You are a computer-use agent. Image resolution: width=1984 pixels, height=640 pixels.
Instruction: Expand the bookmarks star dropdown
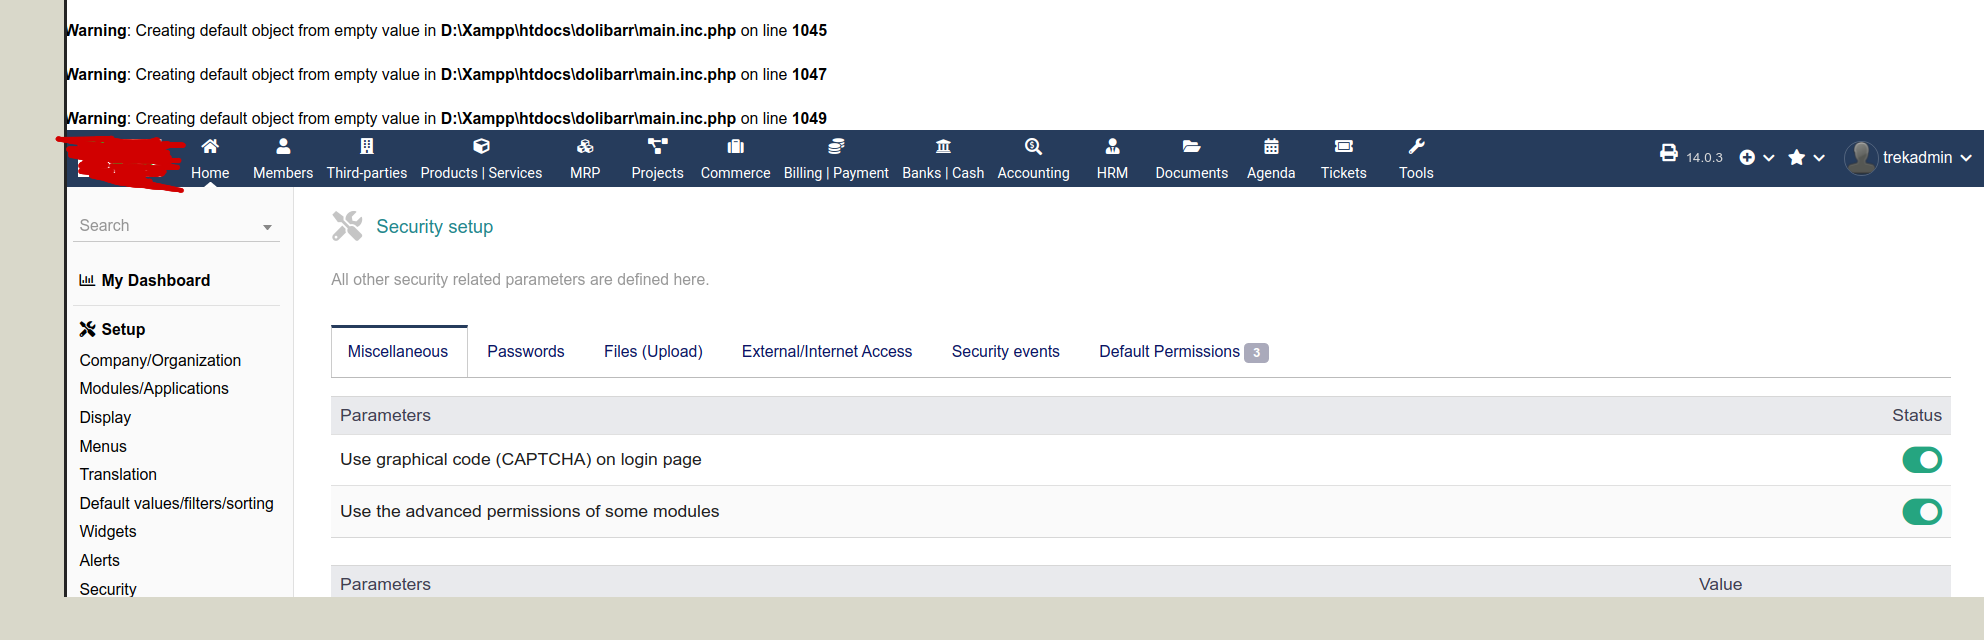(1806, 157)
